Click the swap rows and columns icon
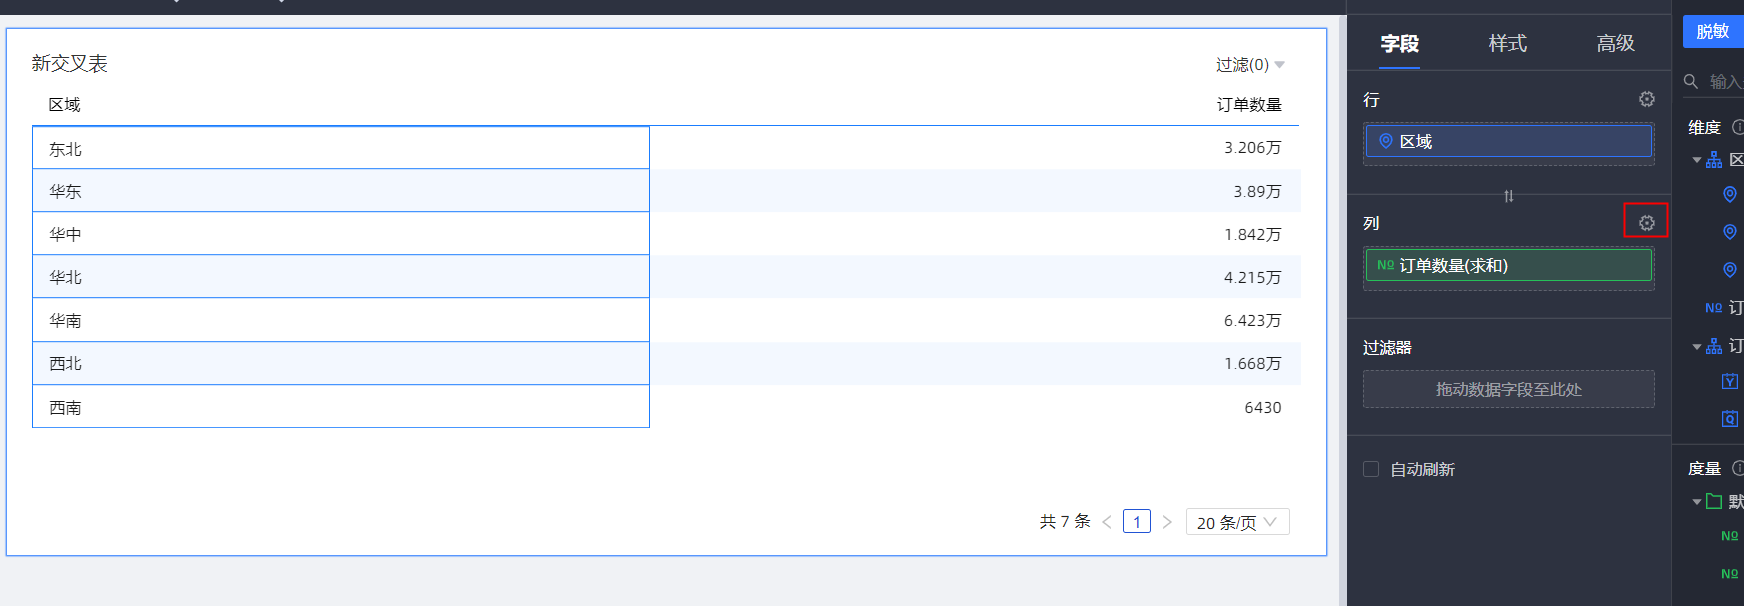1744x606 pixels. (x=1508, y=196)
